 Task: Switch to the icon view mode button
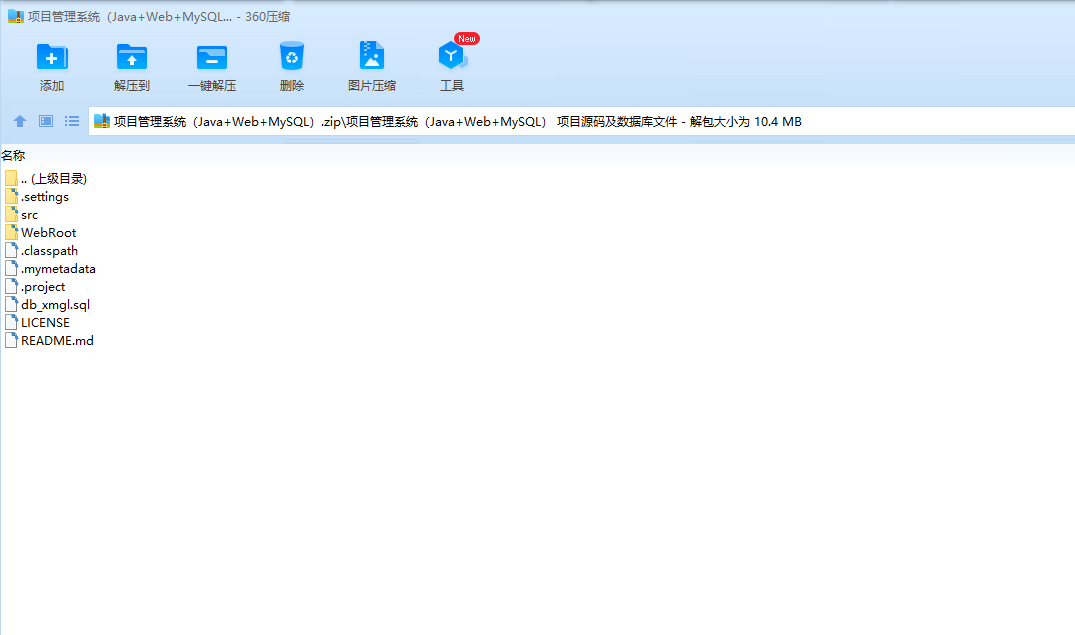pyautogui.click(x=46, y=121)
